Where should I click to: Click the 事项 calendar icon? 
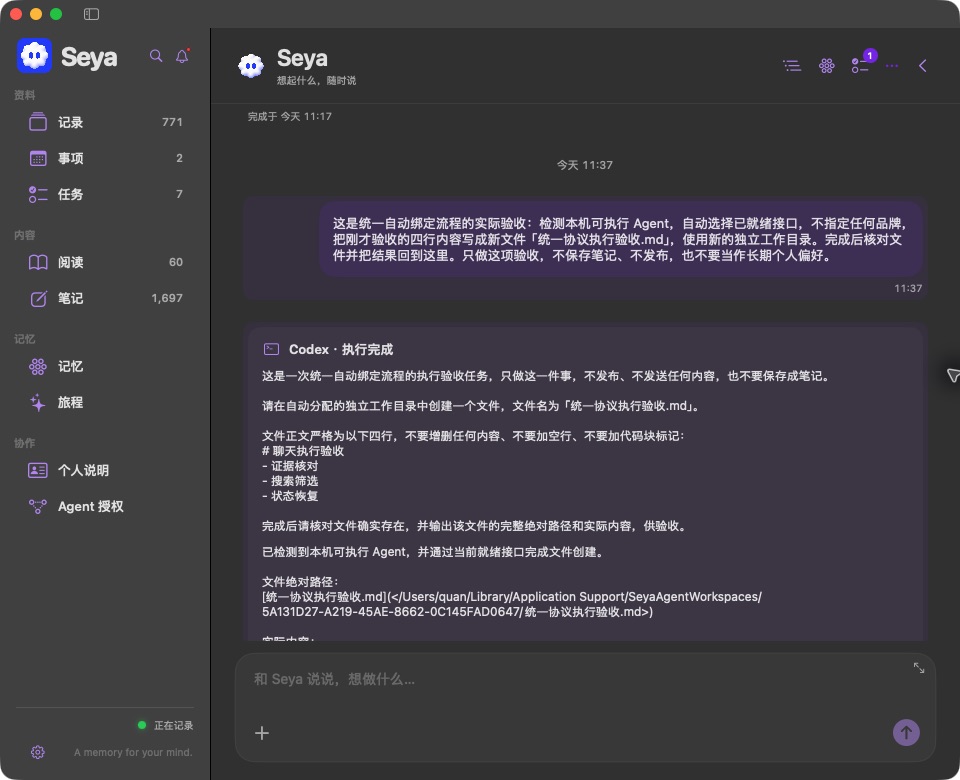38,158
